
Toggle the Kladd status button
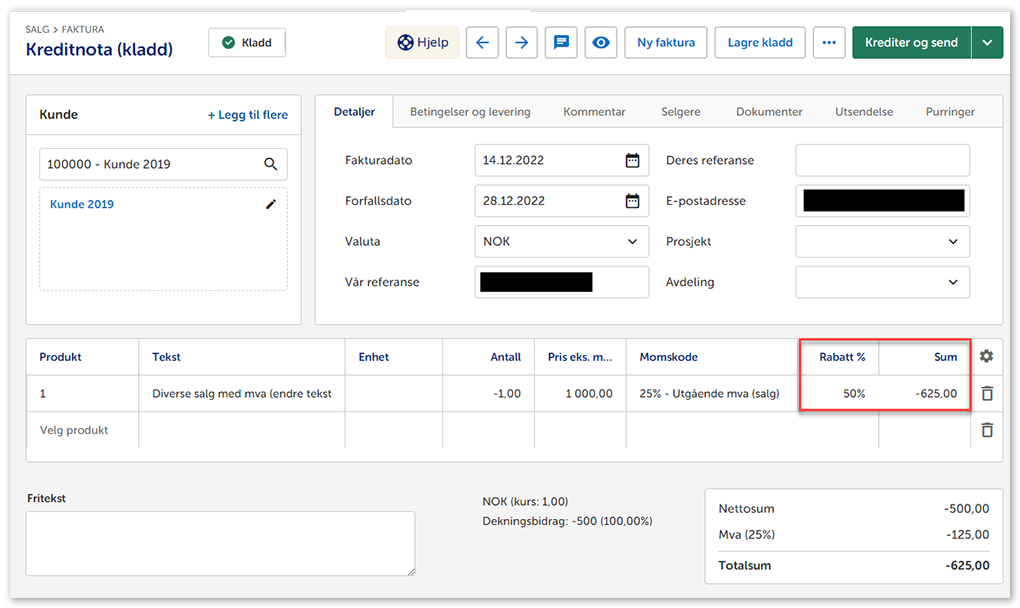(x=247, y=43)
